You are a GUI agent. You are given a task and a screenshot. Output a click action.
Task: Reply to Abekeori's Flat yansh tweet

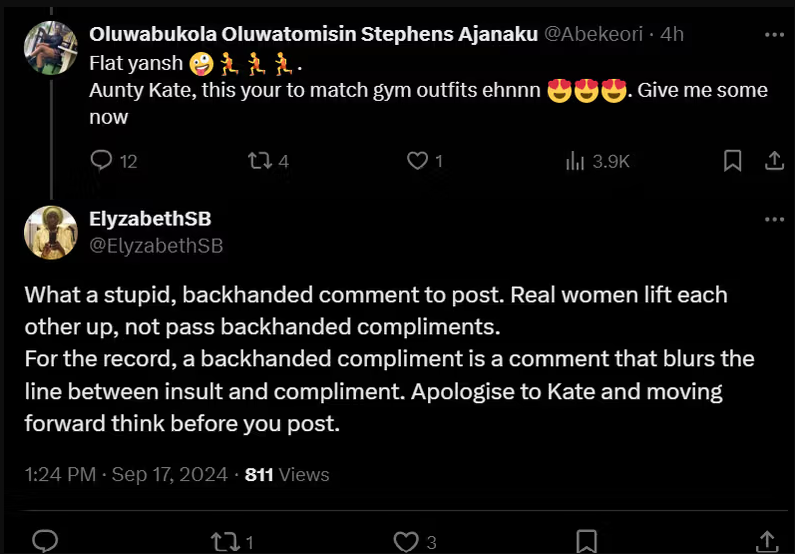tap(102, 160)
